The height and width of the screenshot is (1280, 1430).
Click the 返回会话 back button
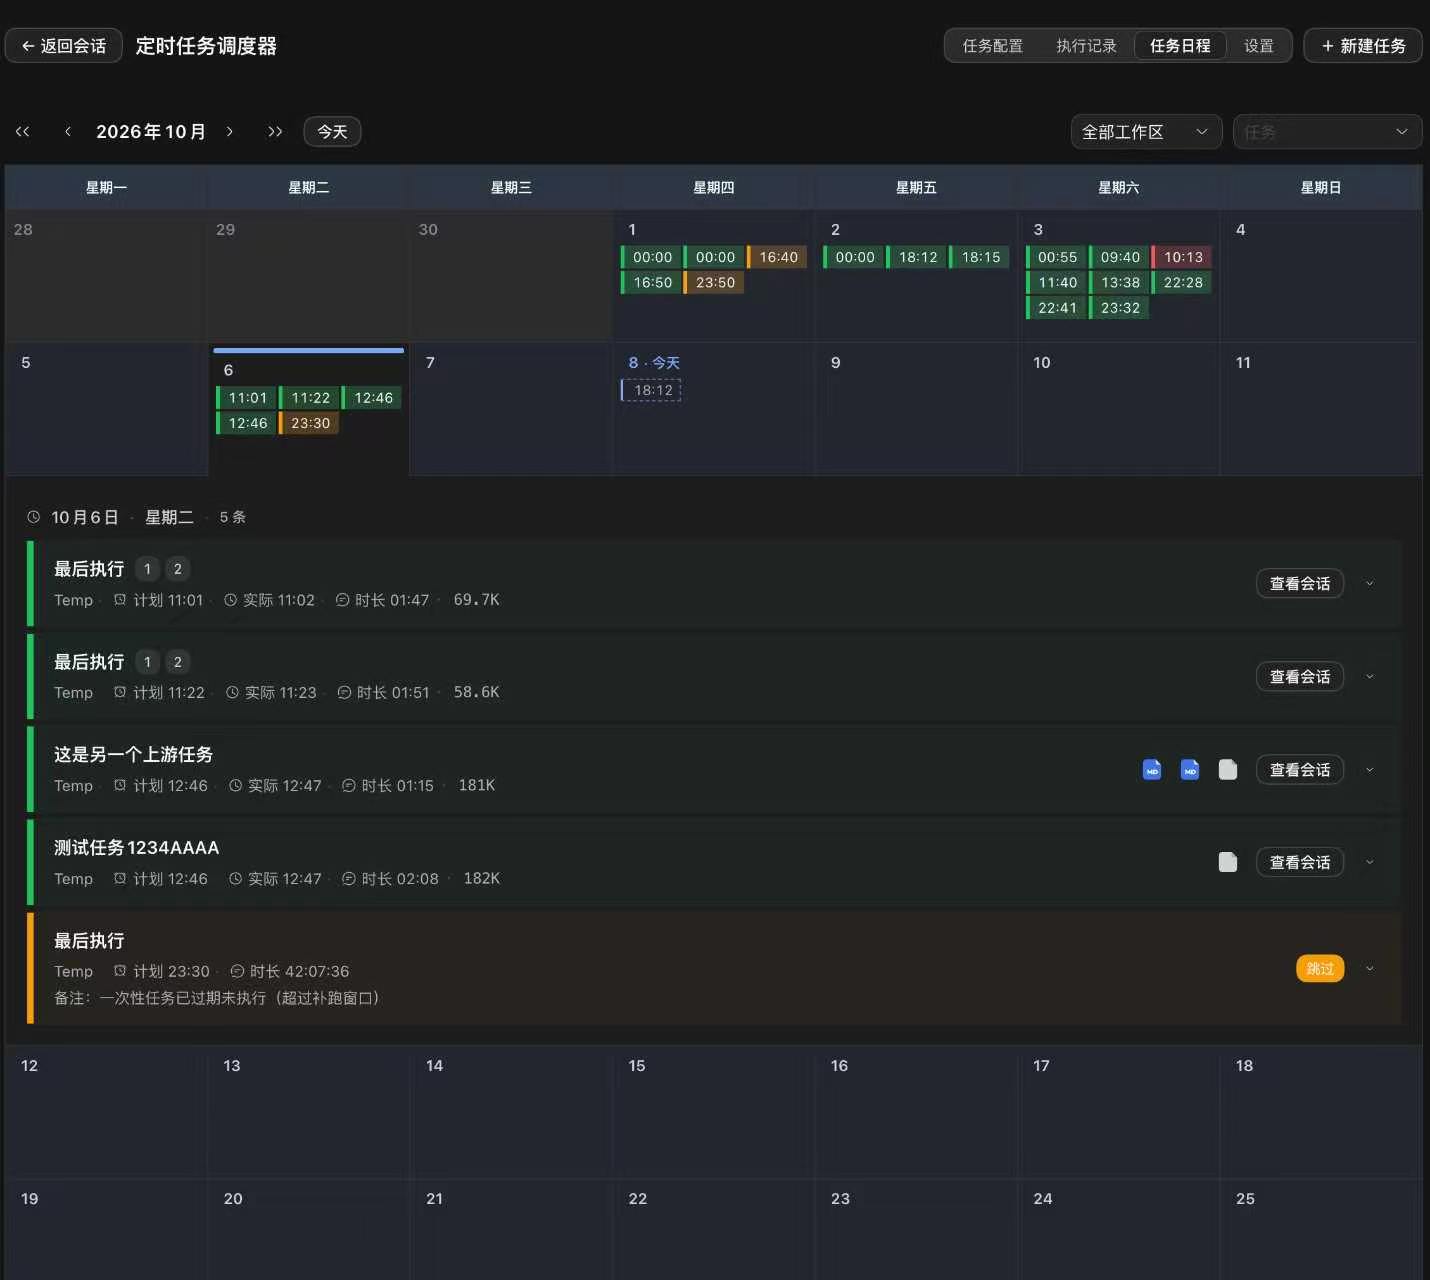tap(64, 46)
